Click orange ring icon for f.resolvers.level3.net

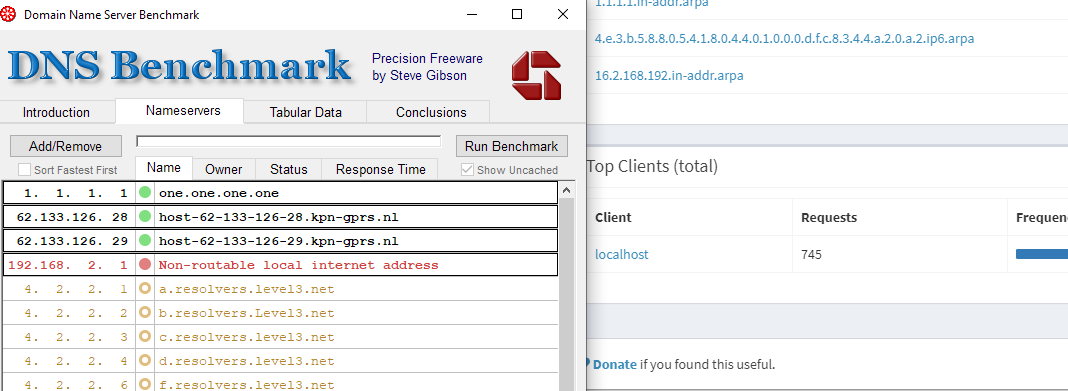click(x=144, y=384)
